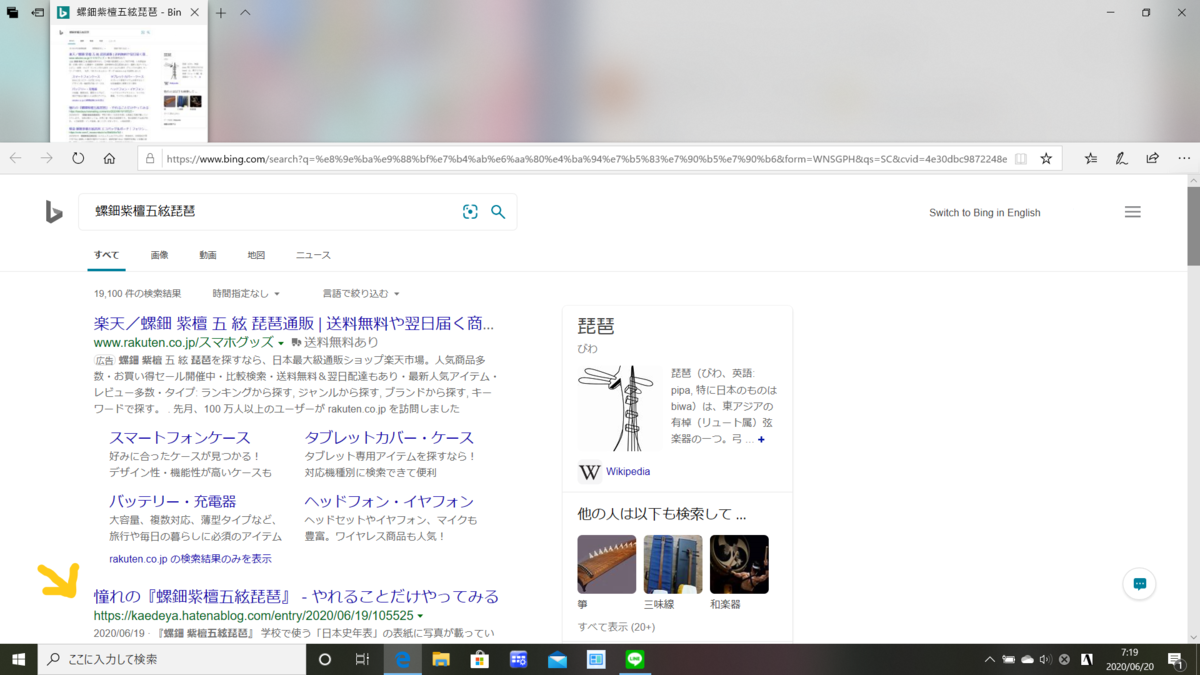Expand the 琵琶 description with plus
Viewport: 1200px width, 675px height.
point(761,440)
